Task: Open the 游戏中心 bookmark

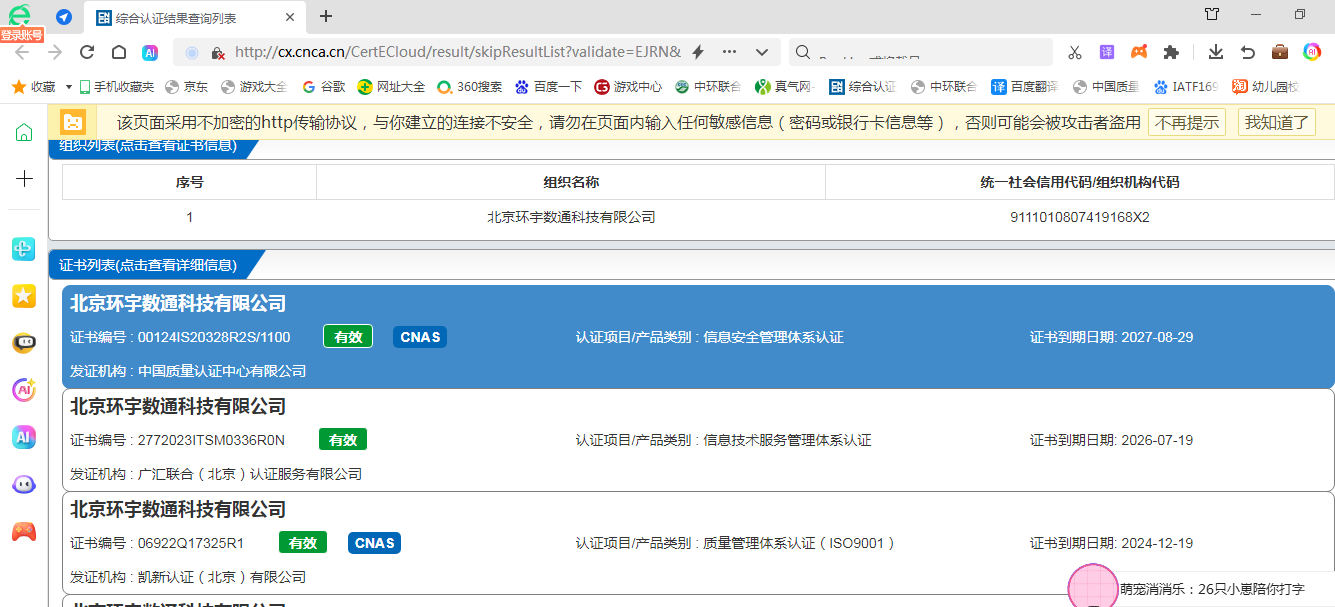Action: coord(628,87)
